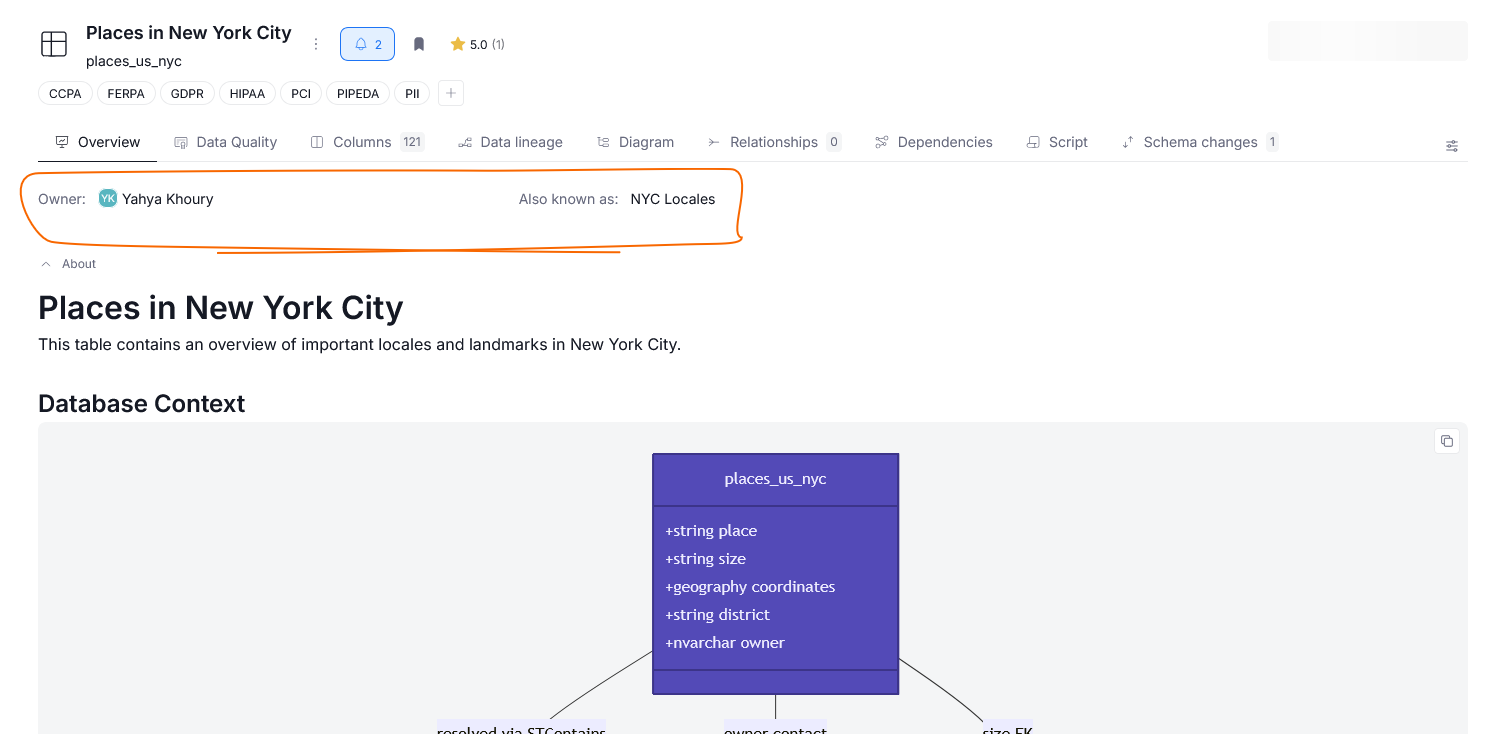This screenshot has width=1502, height=734.
Task: Click the table icon beside the title
Action: [54, 44]
